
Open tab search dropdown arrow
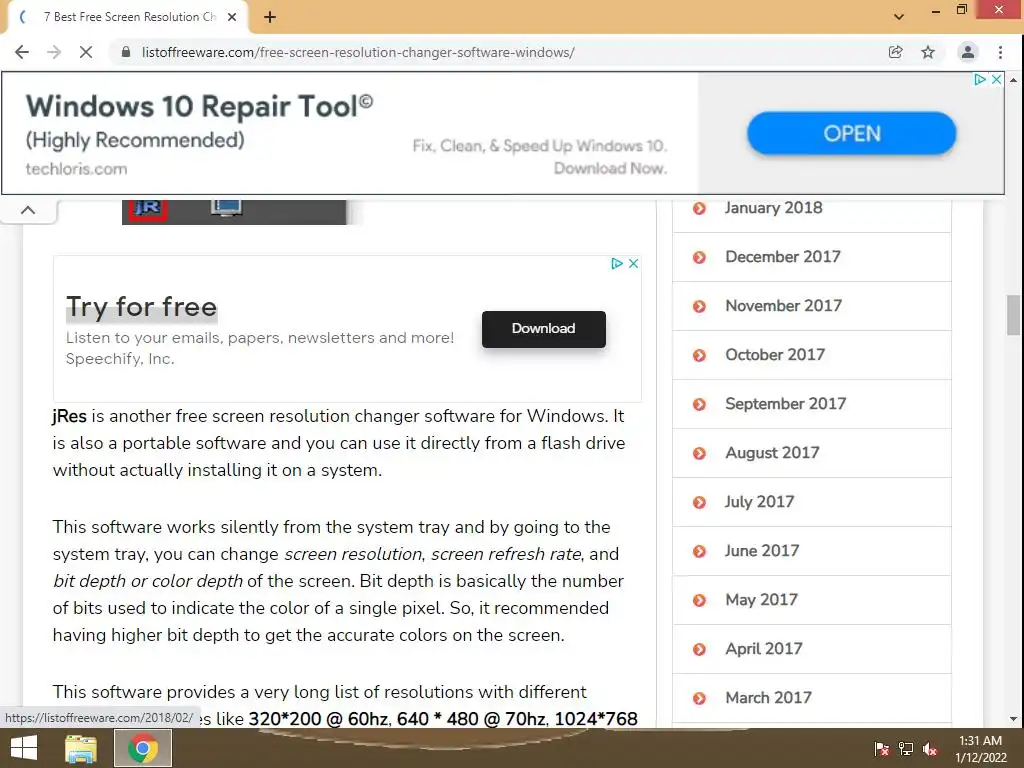(899, 17)
